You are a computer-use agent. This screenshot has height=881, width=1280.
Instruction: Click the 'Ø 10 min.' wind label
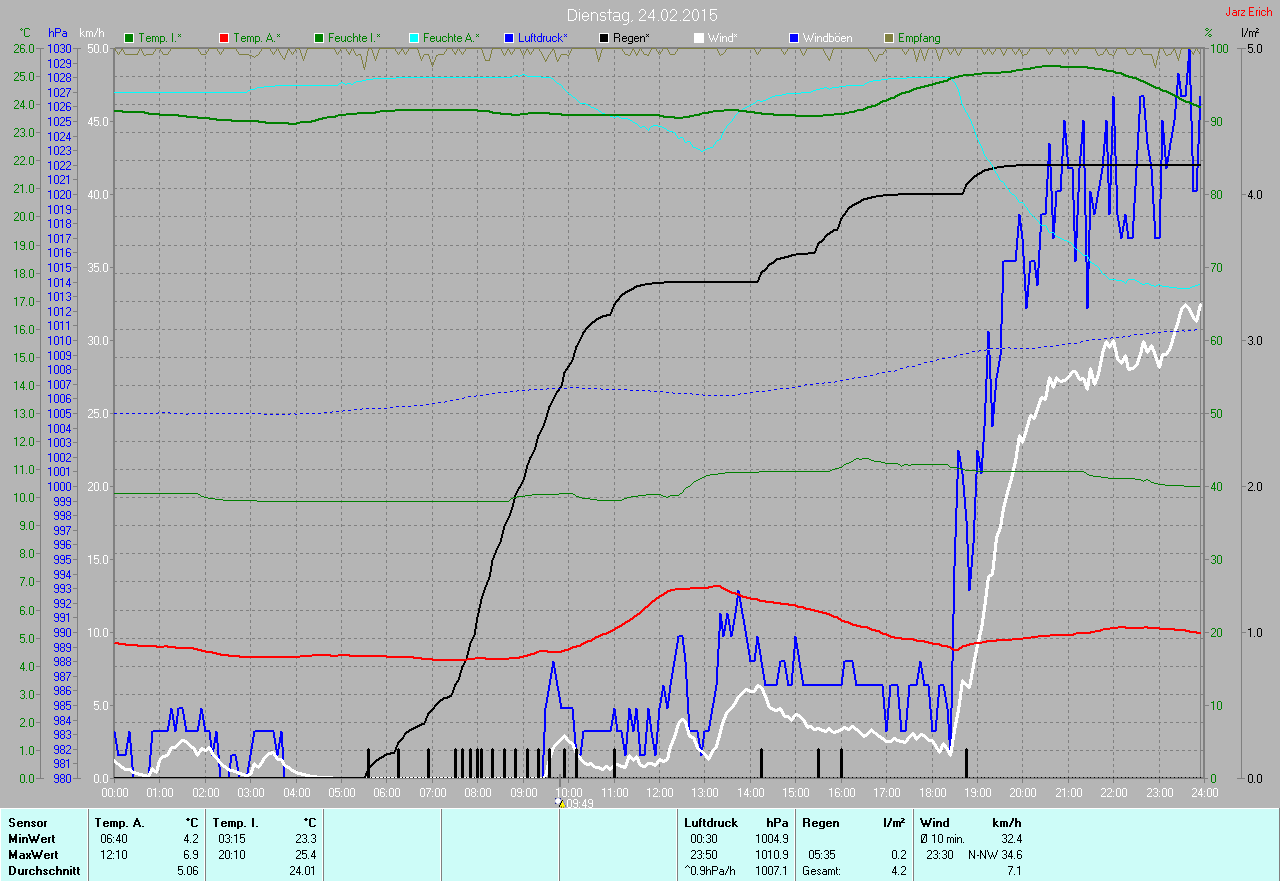tap(944, 839)
